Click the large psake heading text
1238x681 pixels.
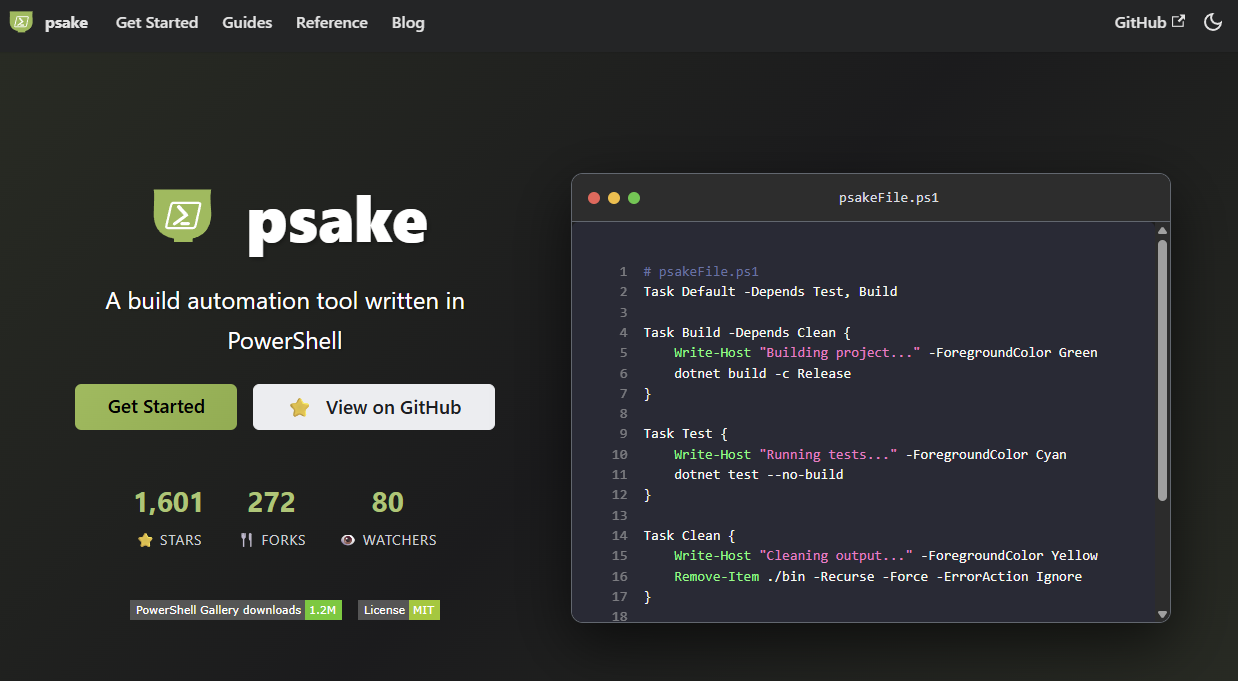[337, 223]
